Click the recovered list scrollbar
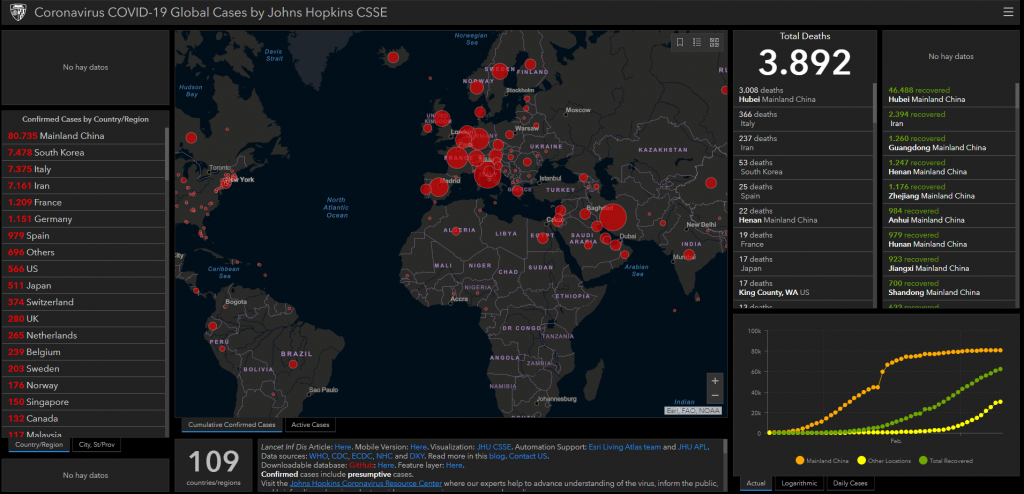The width and height of the screenshot is (1024, 494). [x=1016, y=95]
